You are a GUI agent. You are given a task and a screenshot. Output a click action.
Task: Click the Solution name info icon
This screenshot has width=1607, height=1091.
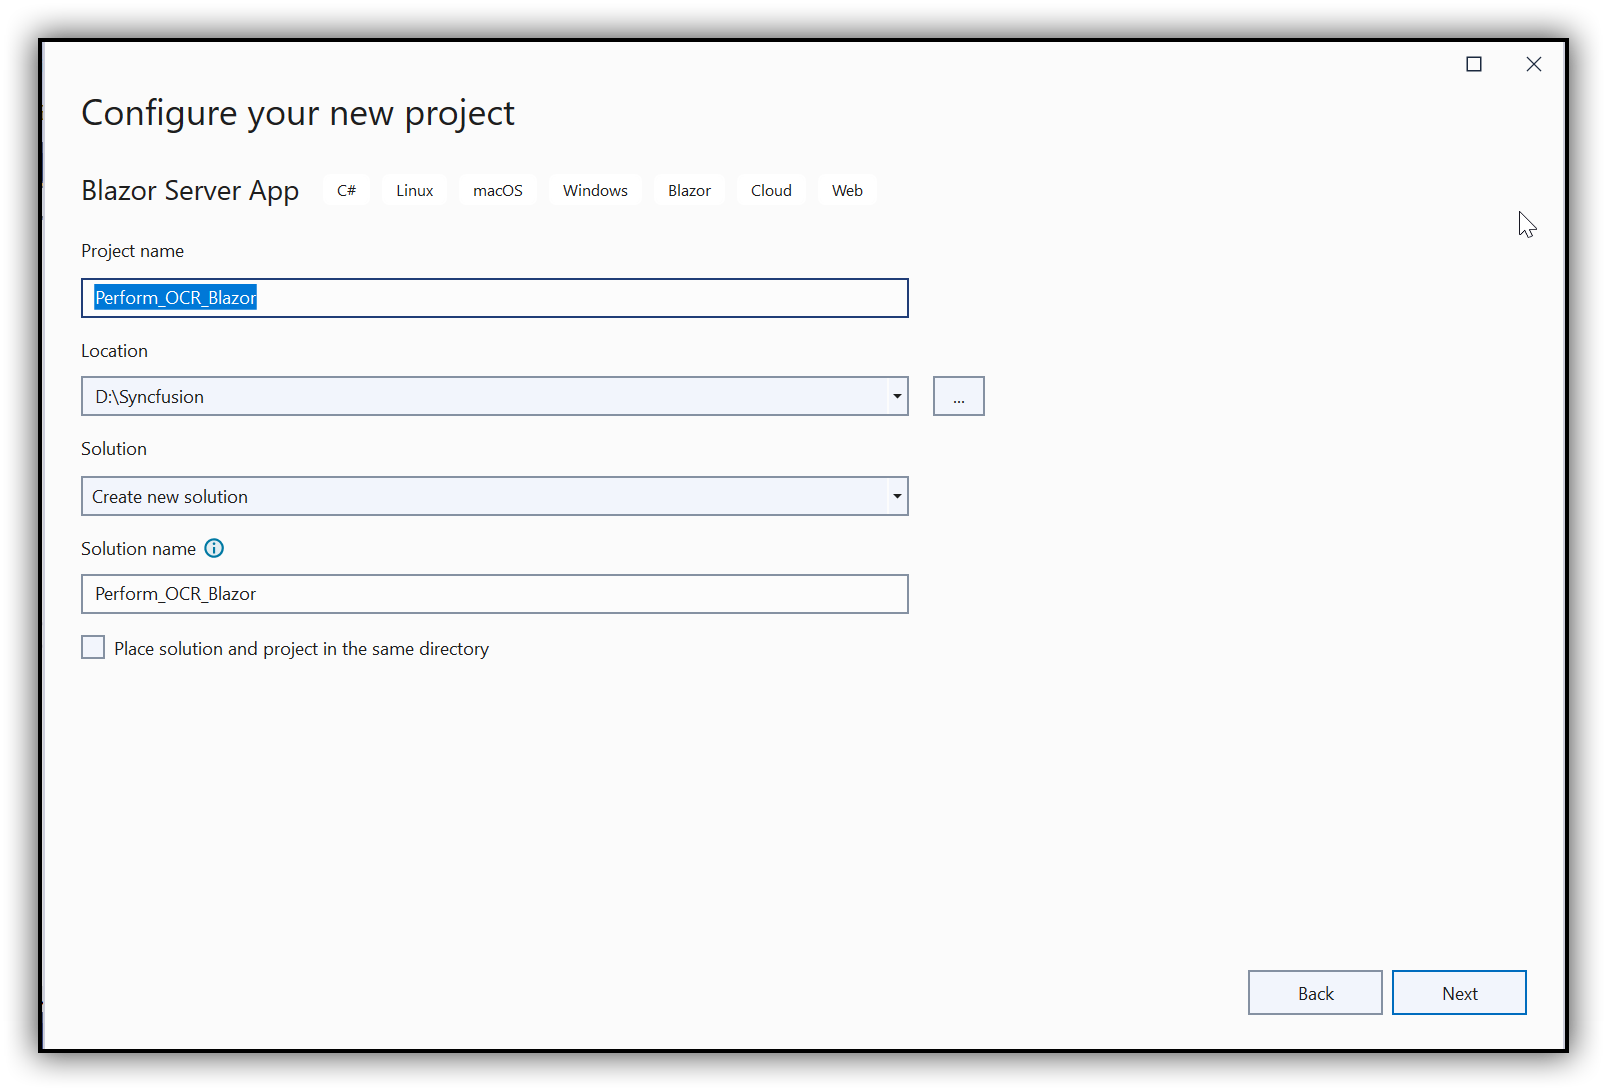click(214, 548)
